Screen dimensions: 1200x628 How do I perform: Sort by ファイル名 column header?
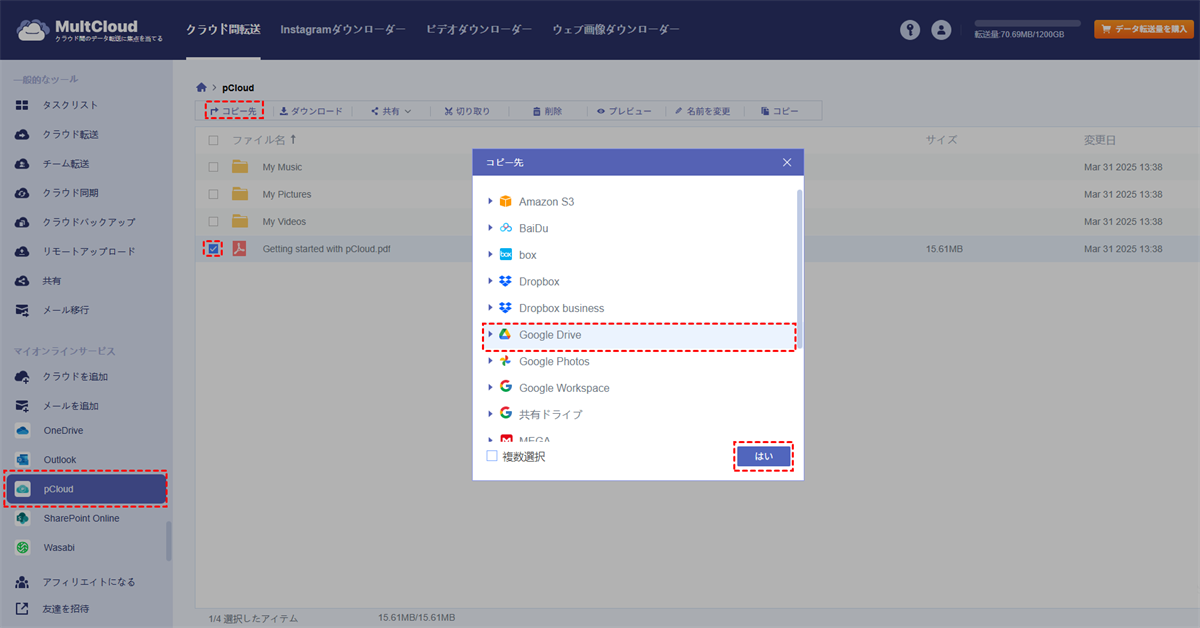point(266,140)
